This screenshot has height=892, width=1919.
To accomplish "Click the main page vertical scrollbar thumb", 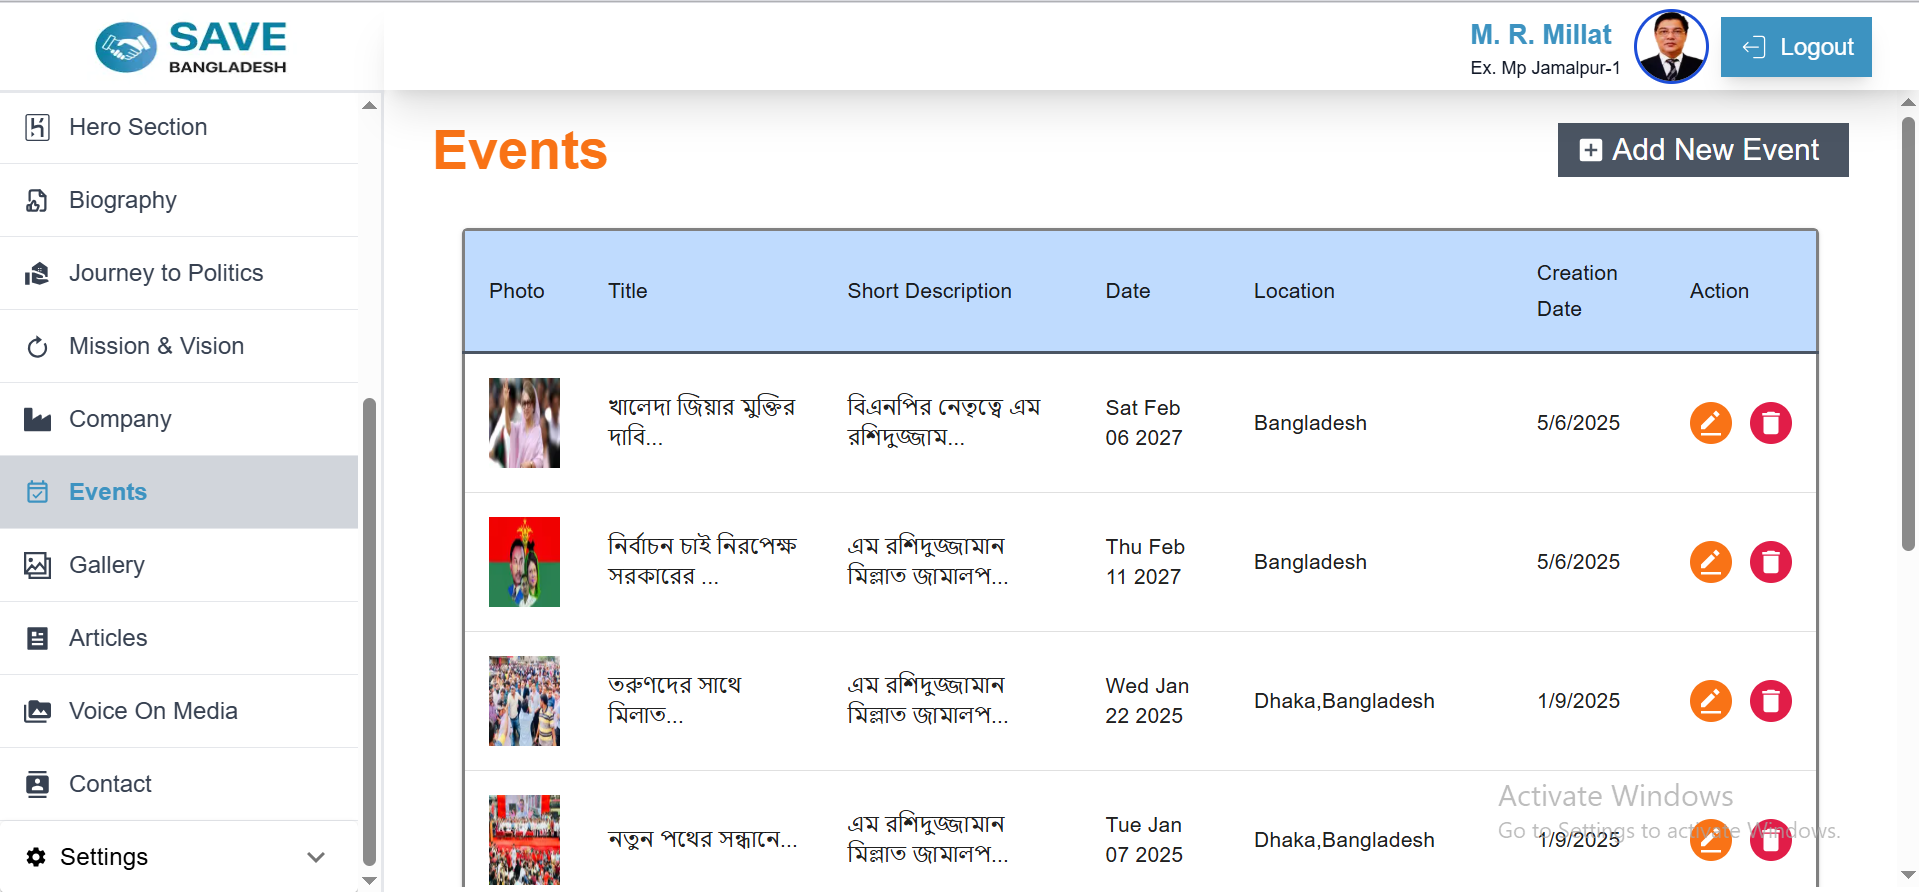I will pos(1908,333).
